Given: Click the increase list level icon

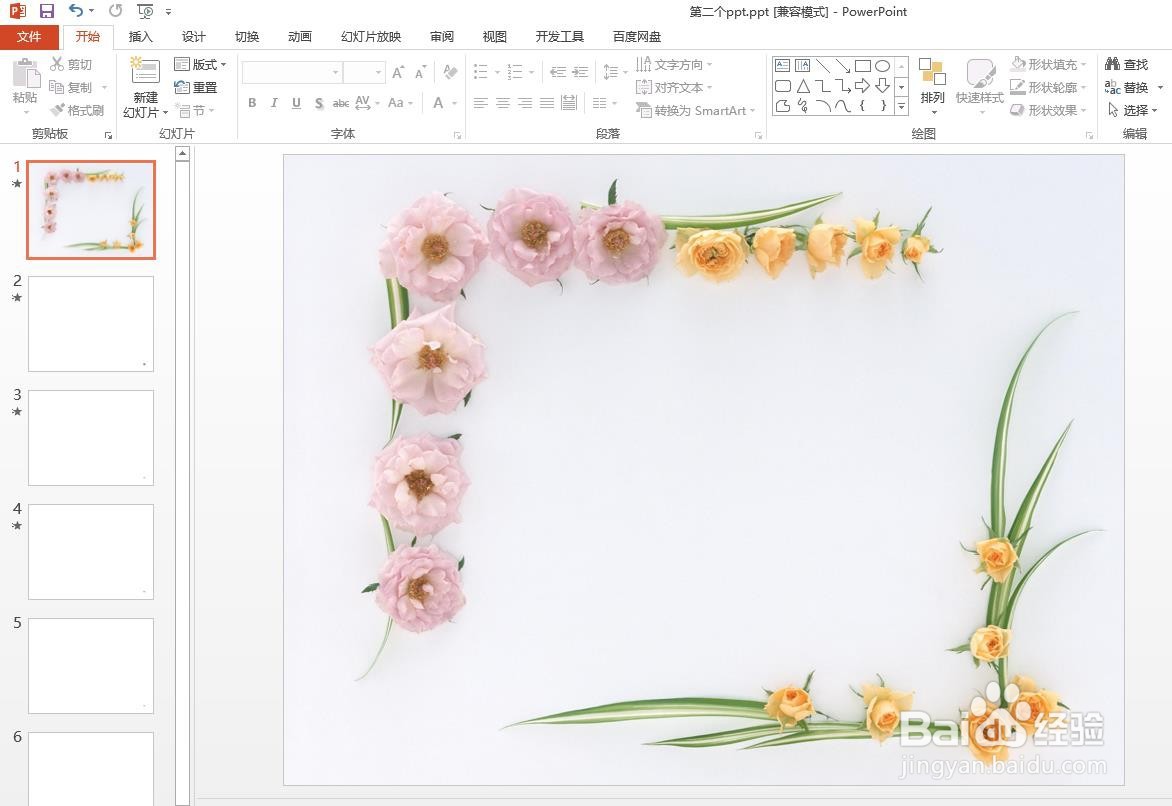Looking at the screenshot, I should coord(580,73).
